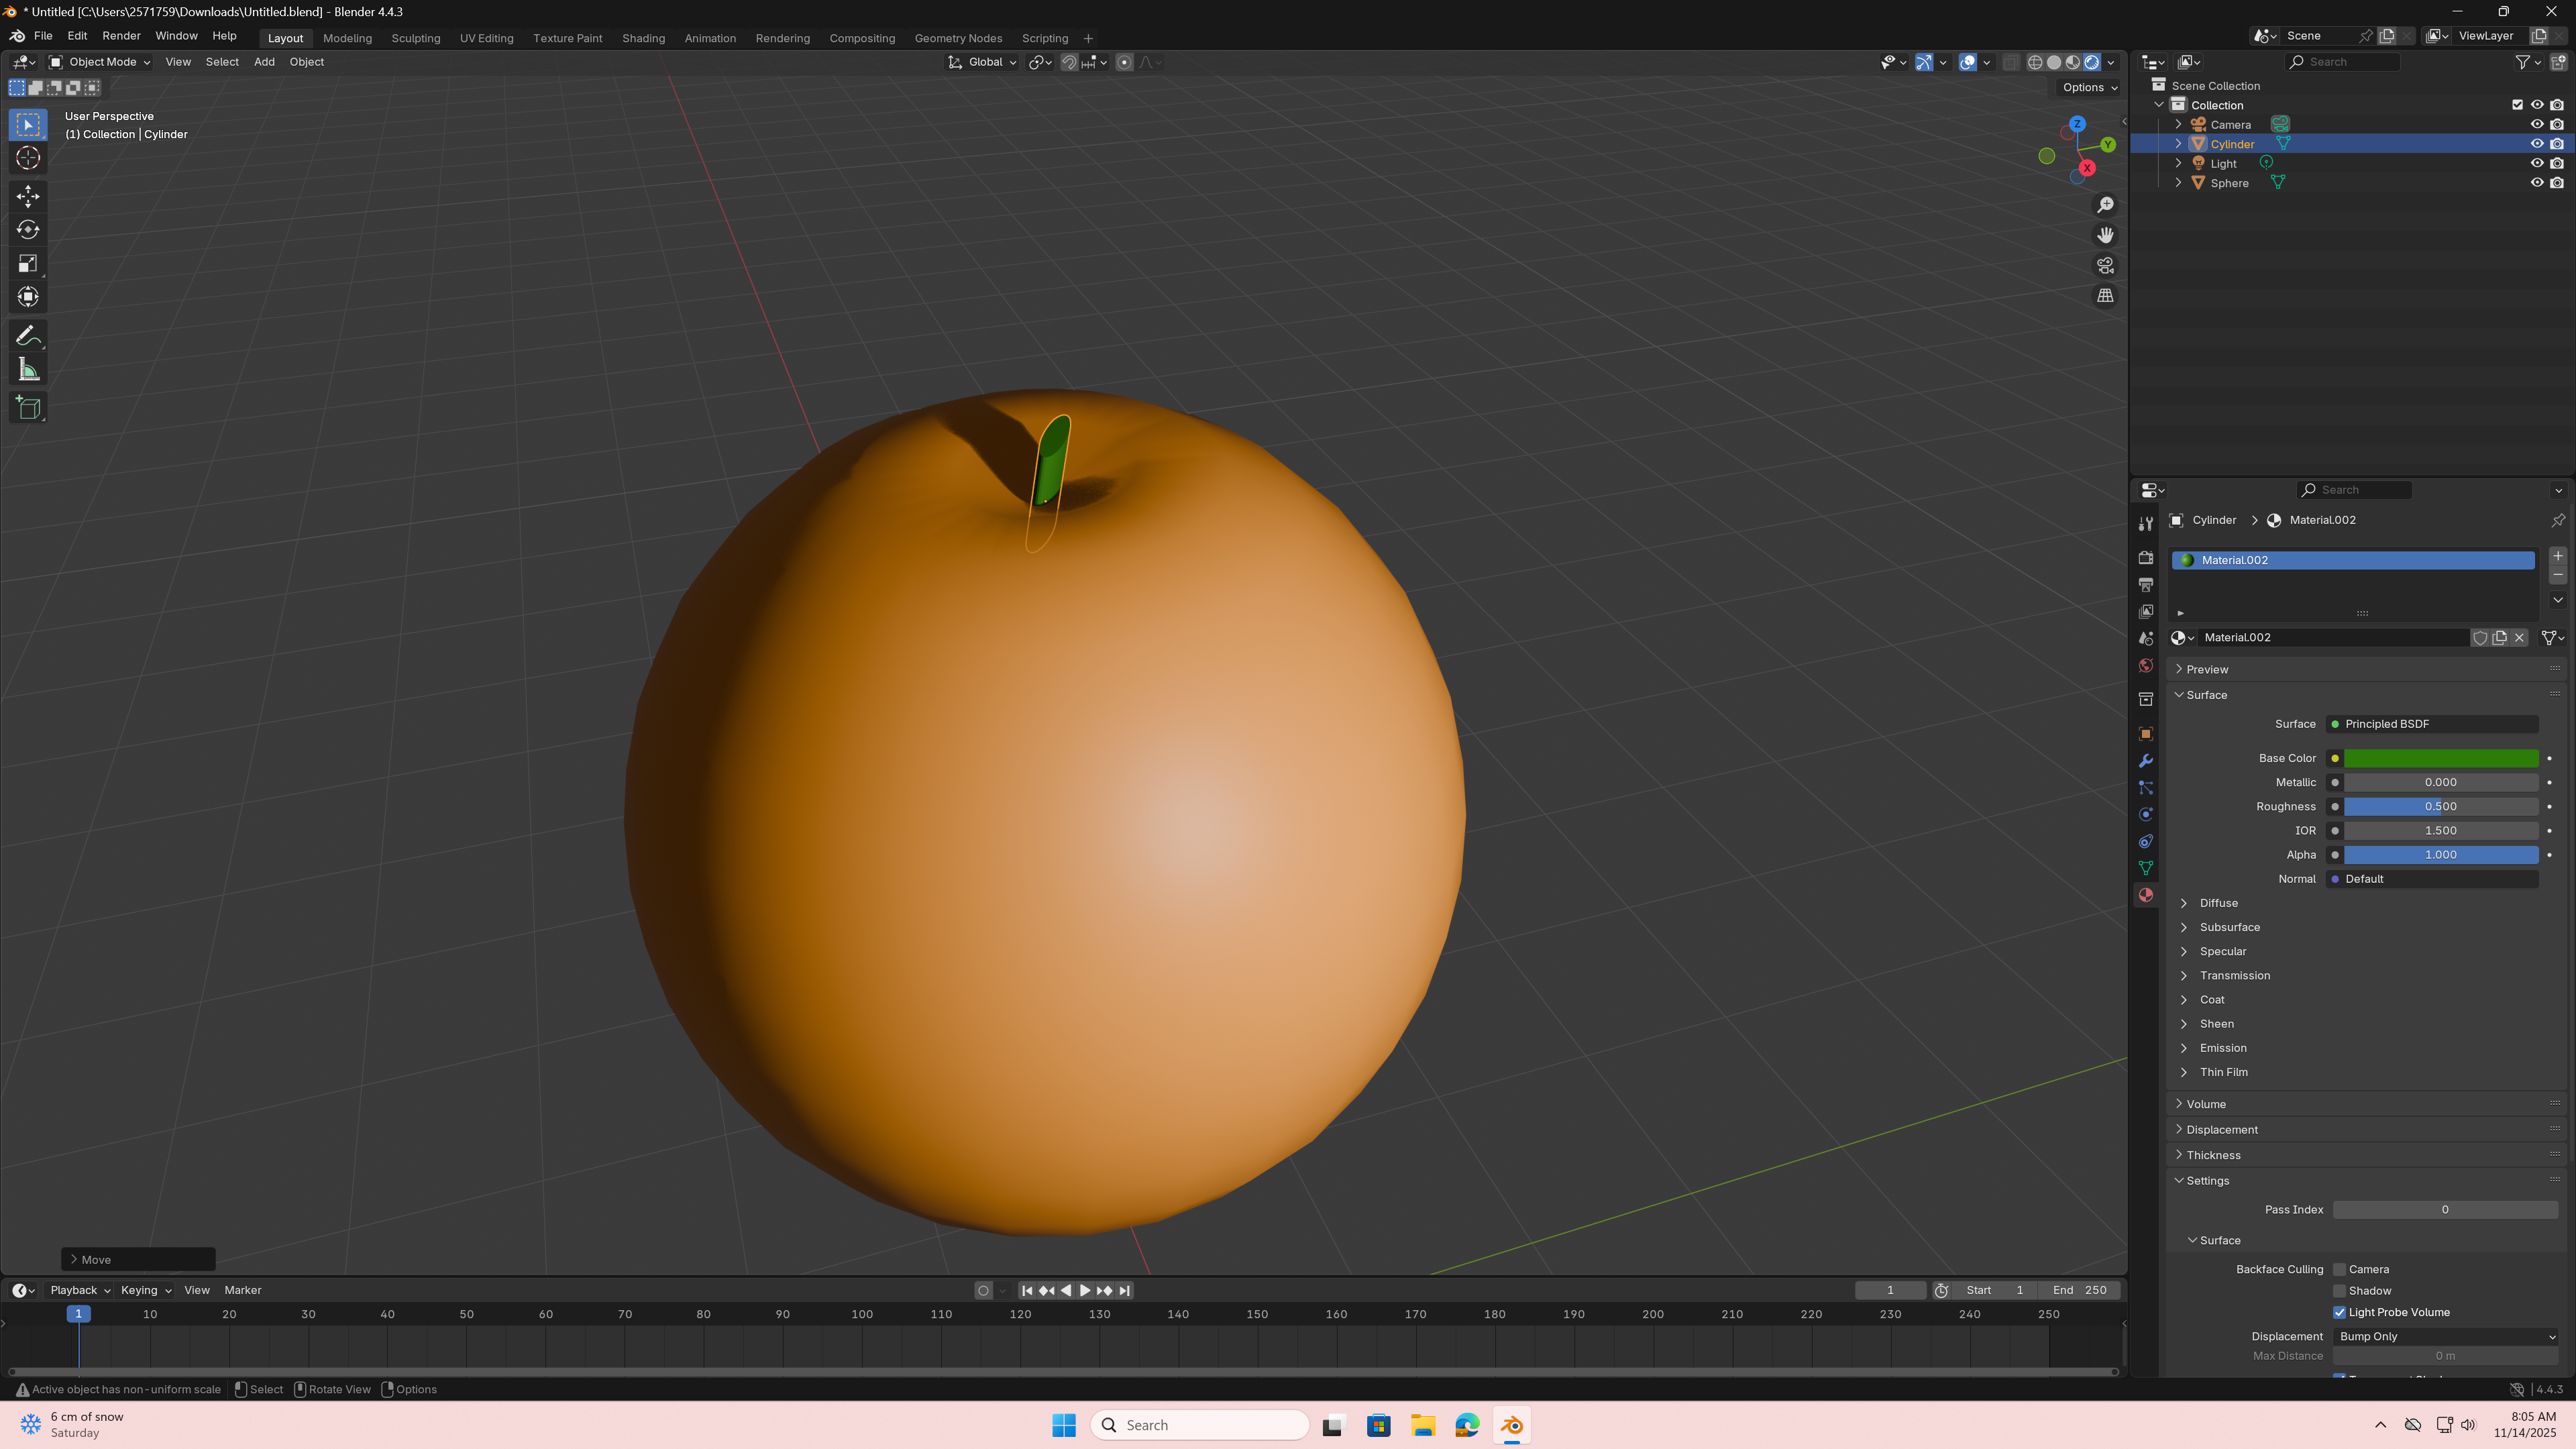This screenshot has height=1449, width=2576.
Task: Toggle camera view in viewport
Action: [x=2105, y=266]
